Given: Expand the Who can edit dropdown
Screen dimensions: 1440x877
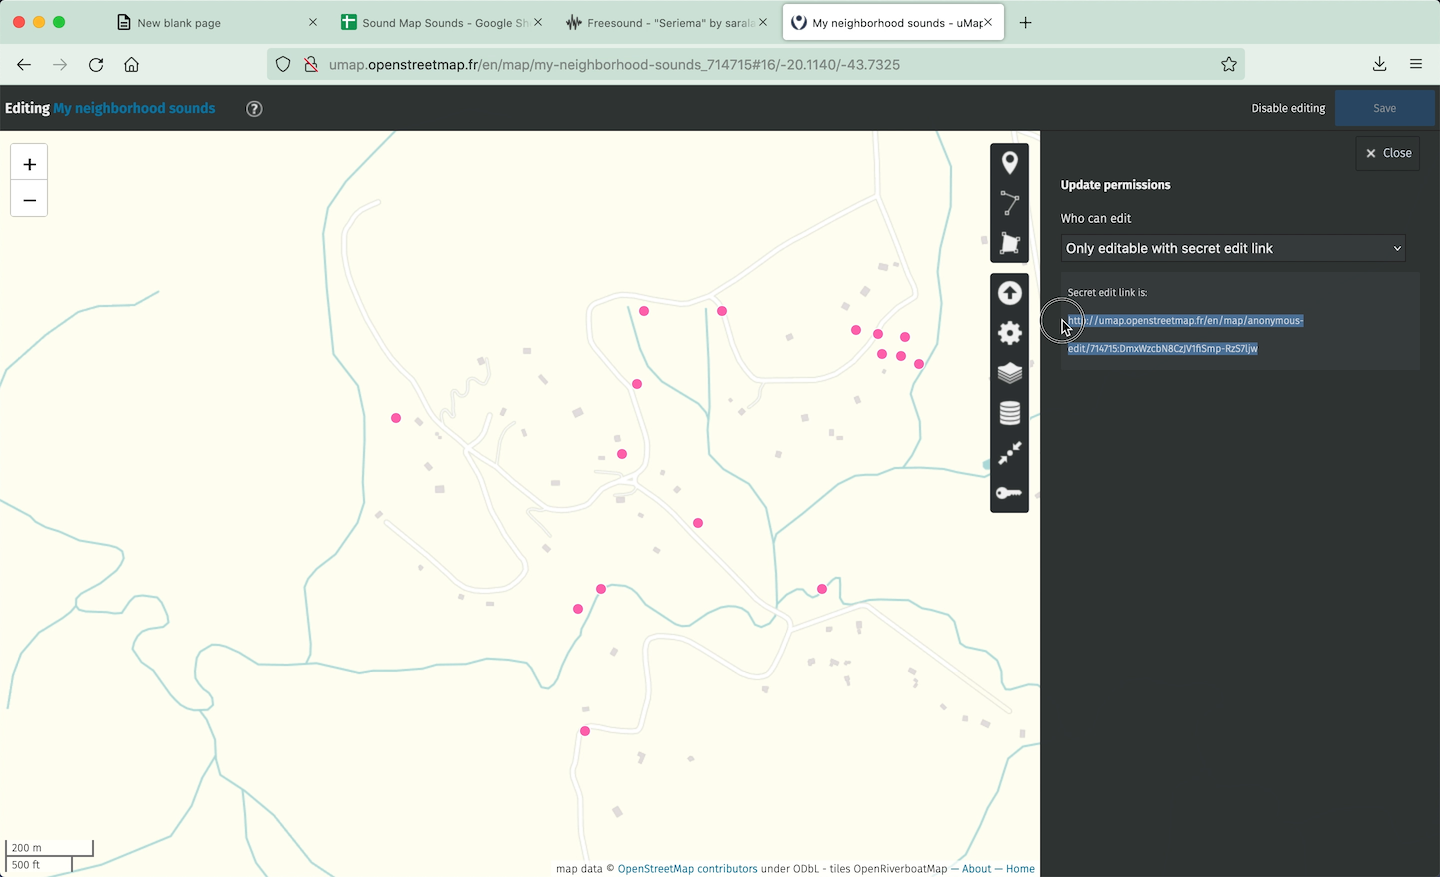Looking at the screenshot, I should (x=1232, y=248).
